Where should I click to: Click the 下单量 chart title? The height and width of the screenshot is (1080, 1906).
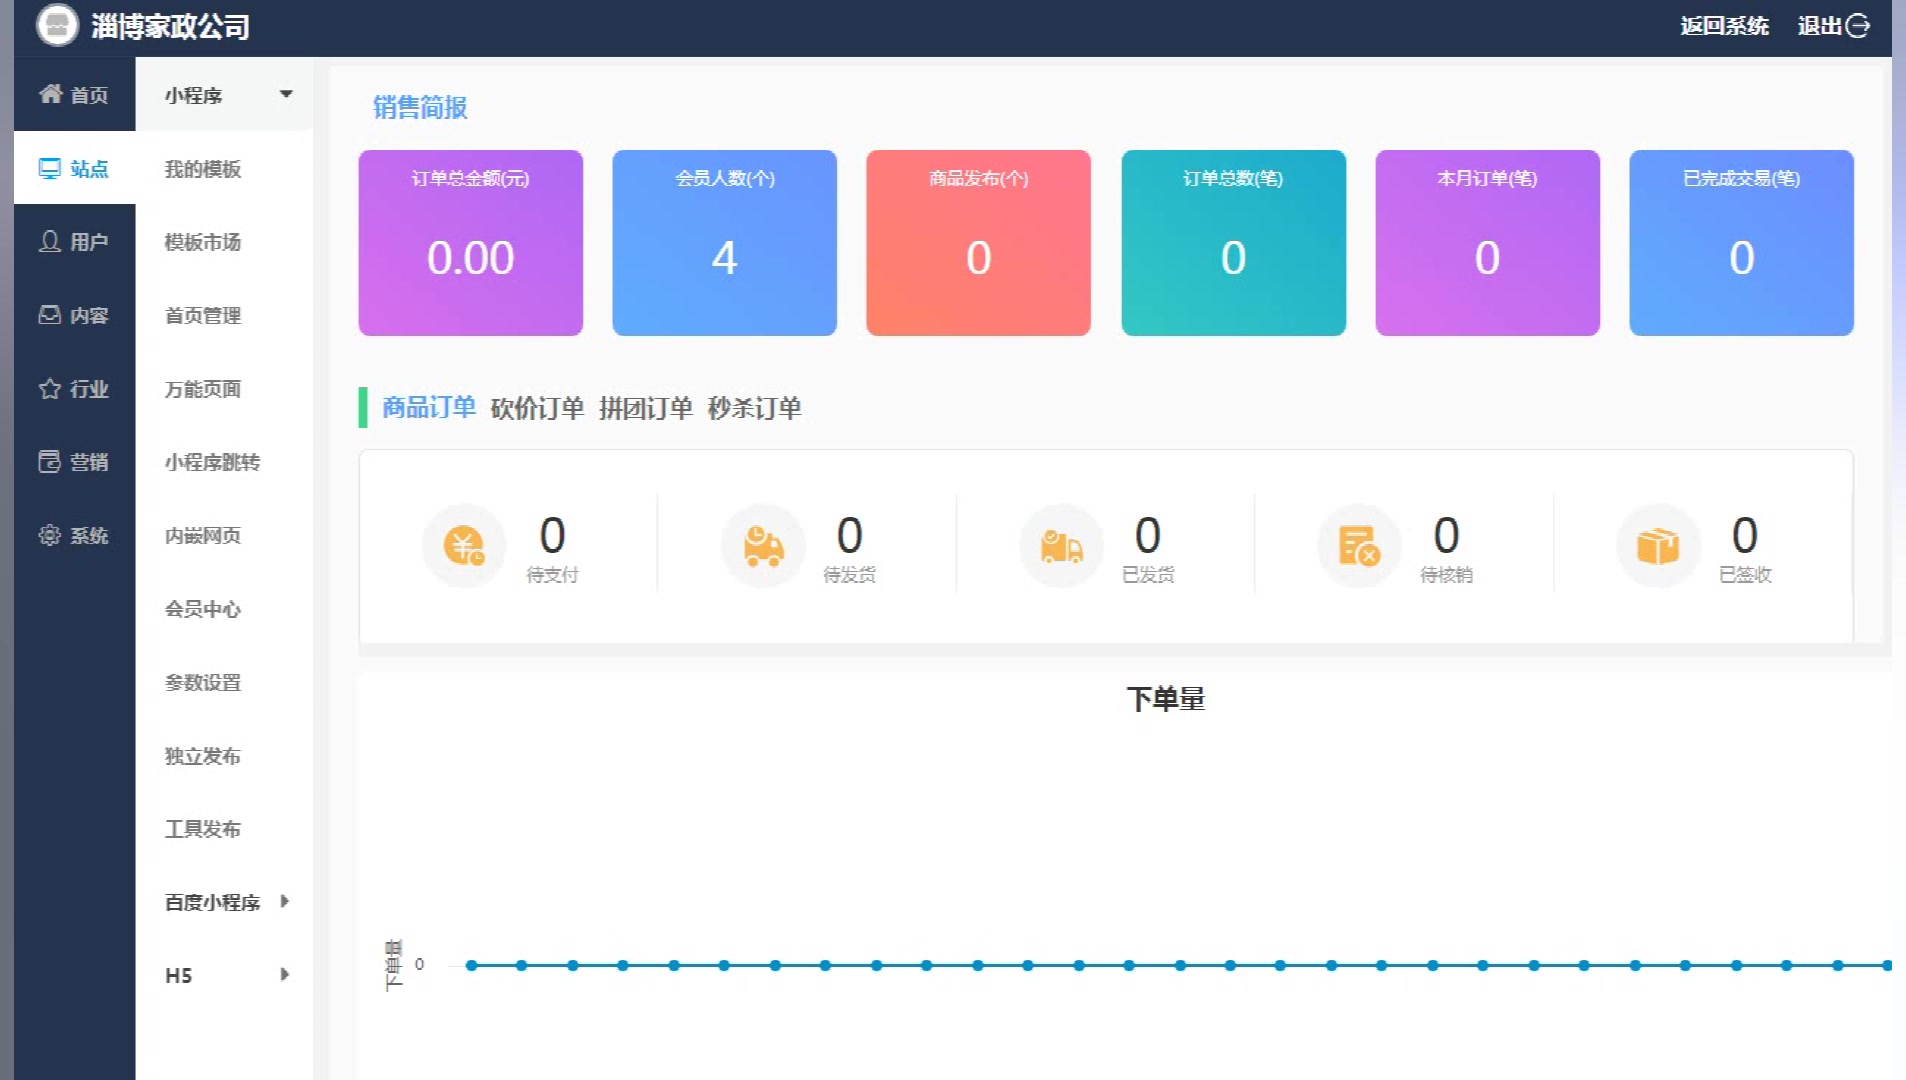coord(1166,699)
